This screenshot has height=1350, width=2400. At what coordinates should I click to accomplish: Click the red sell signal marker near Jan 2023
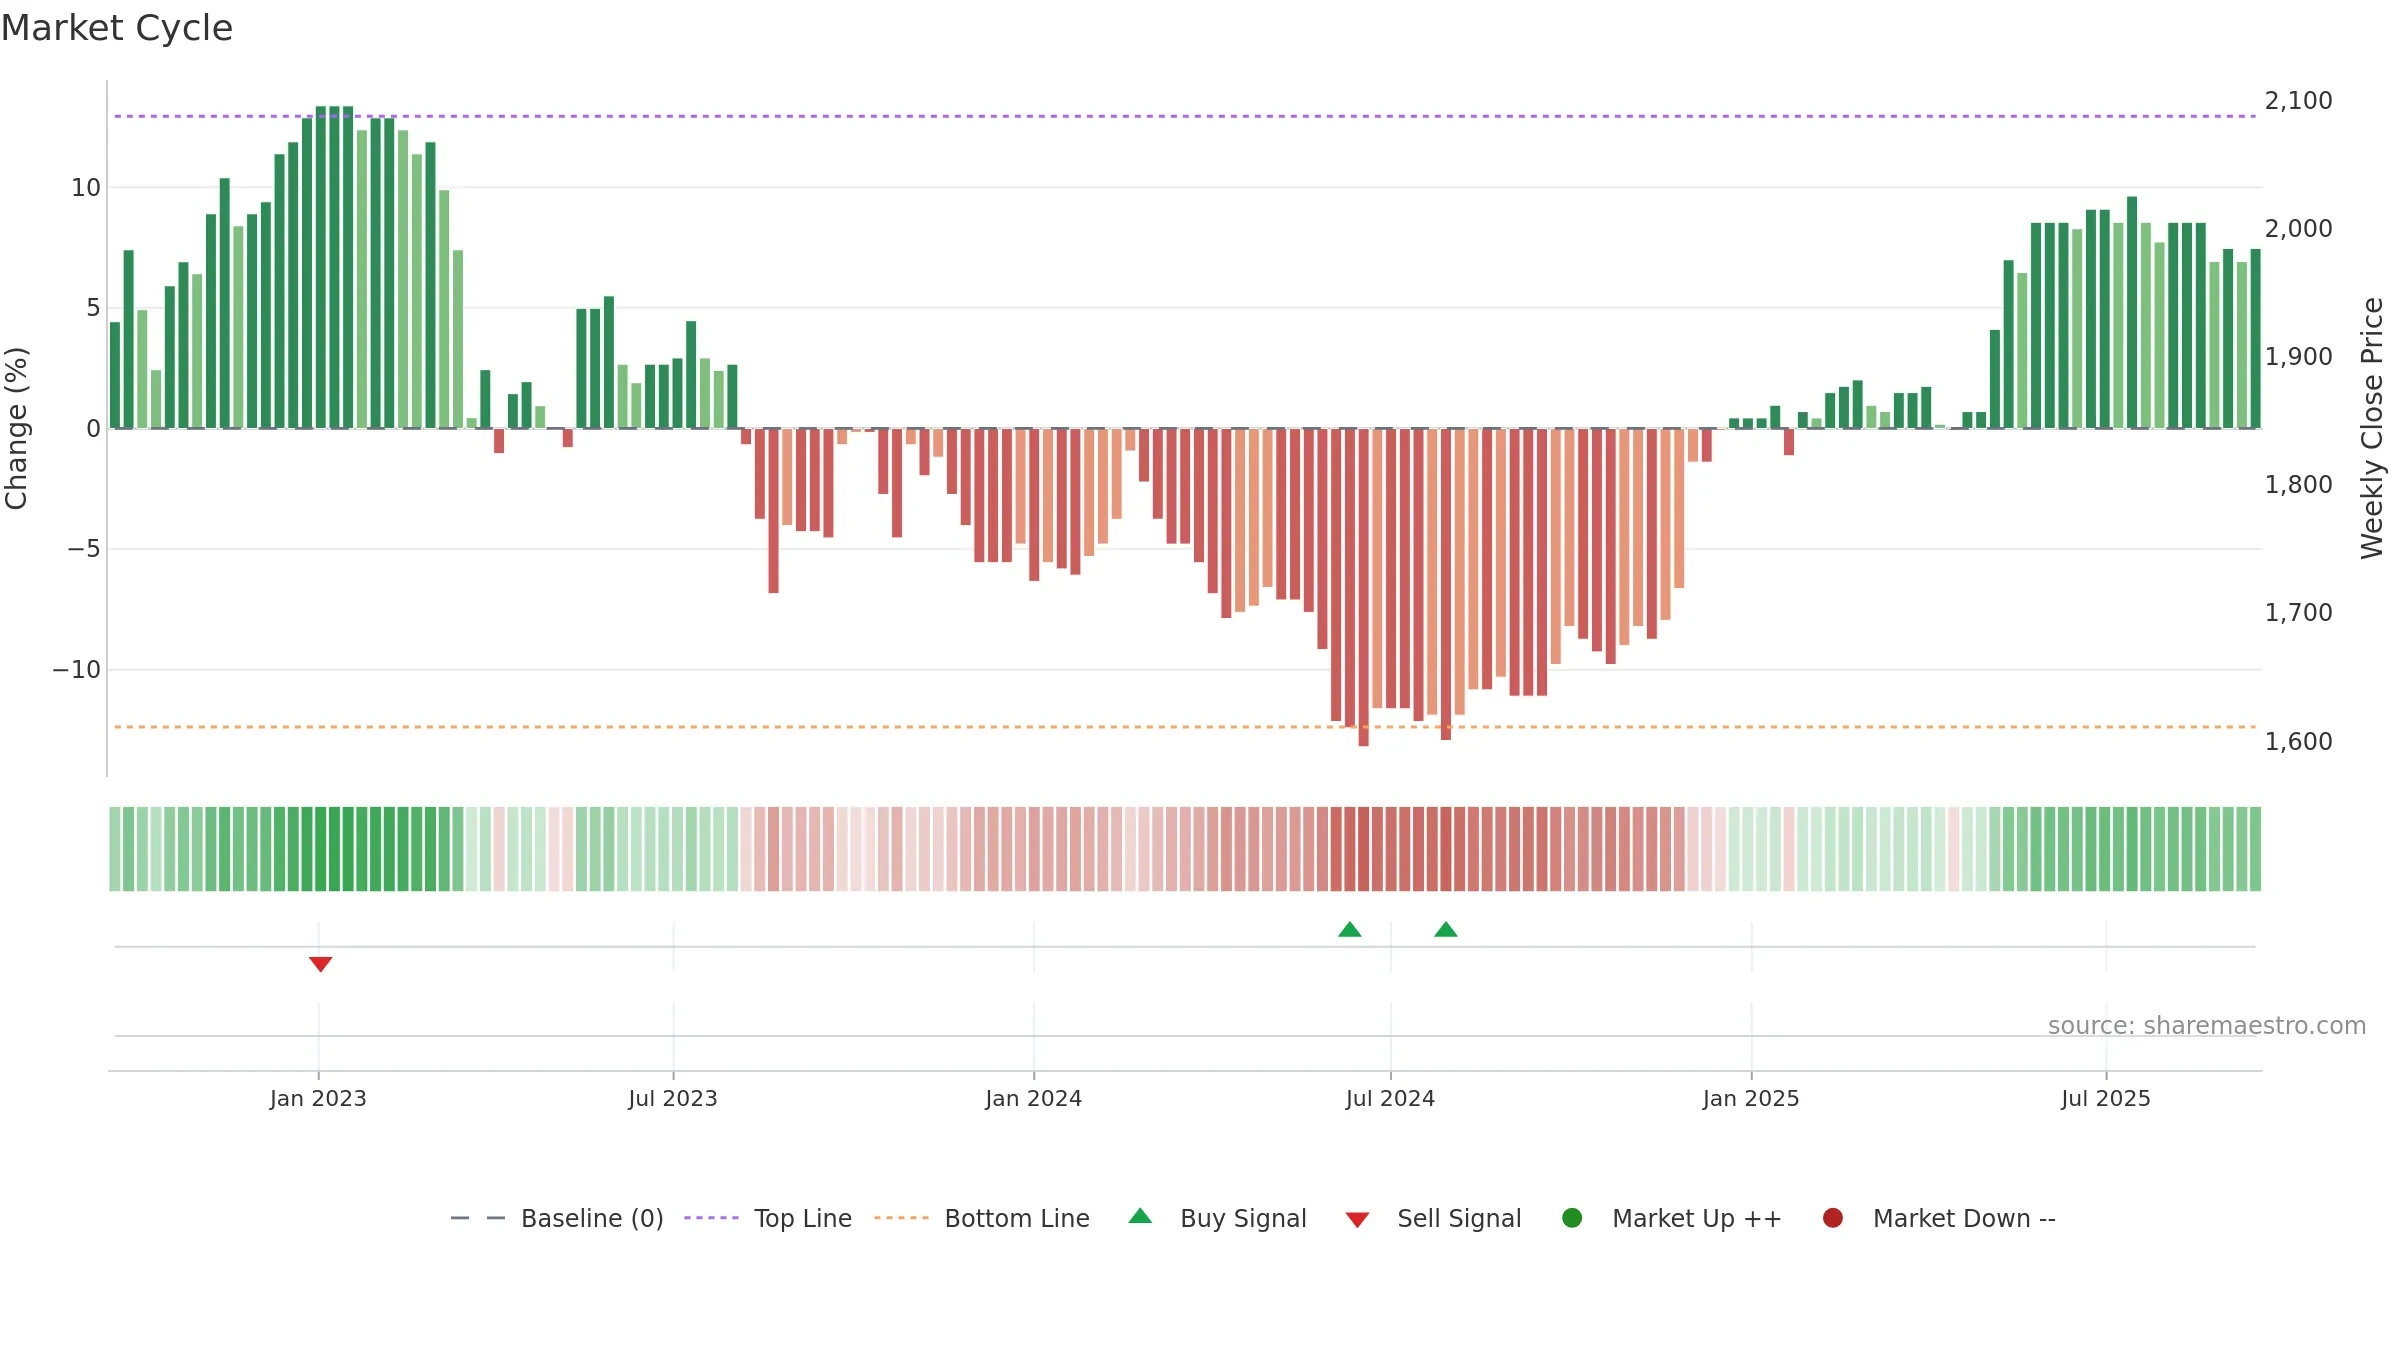[x=320, y=964]
